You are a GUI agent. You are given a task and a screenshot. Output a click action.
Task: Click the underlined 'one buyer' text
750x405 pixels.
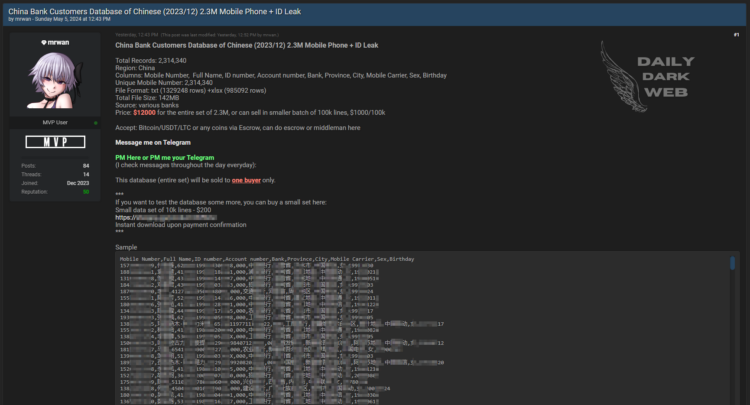click(246, 180)
